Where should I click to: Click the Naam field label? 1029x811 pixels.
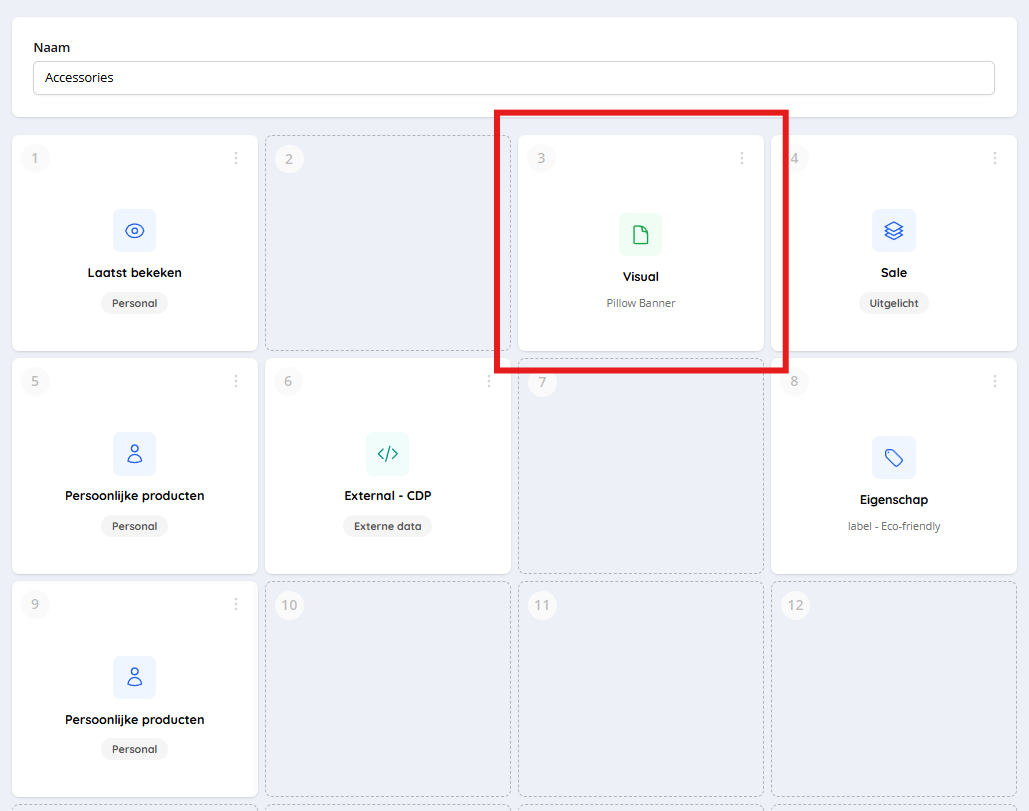(52, 48)
